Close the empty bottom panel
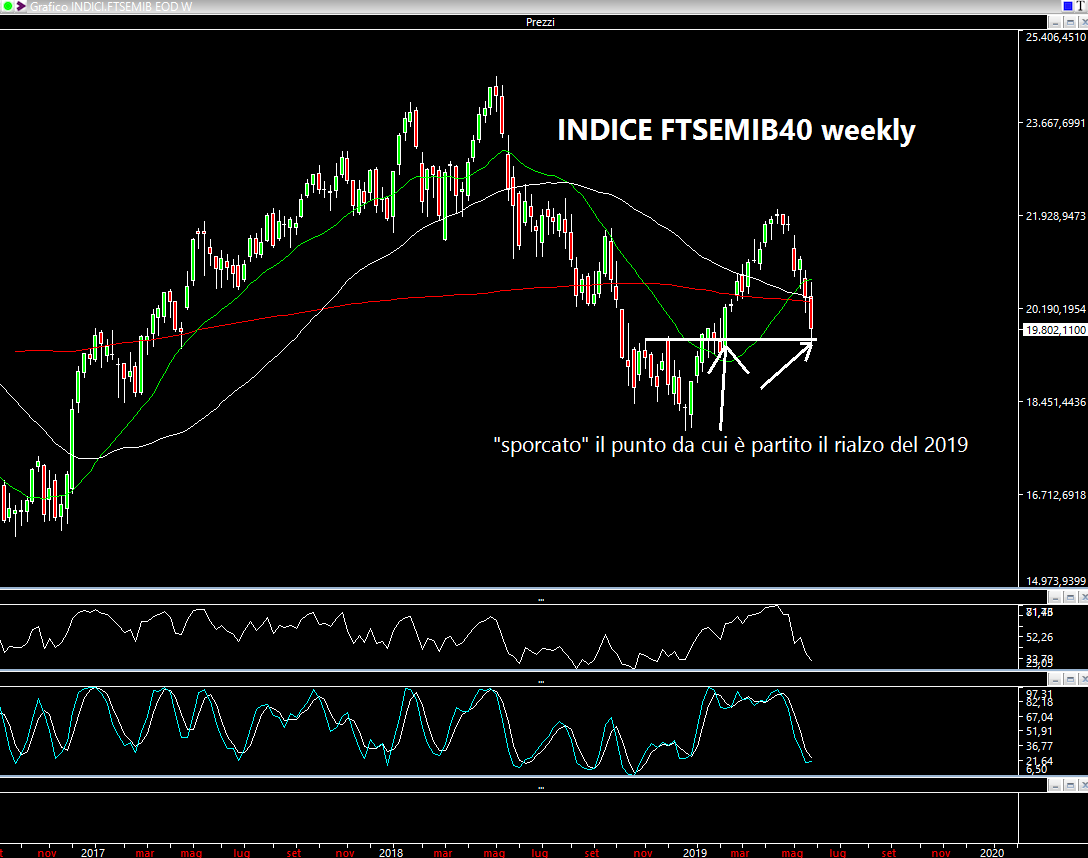 pos(1083,785)
